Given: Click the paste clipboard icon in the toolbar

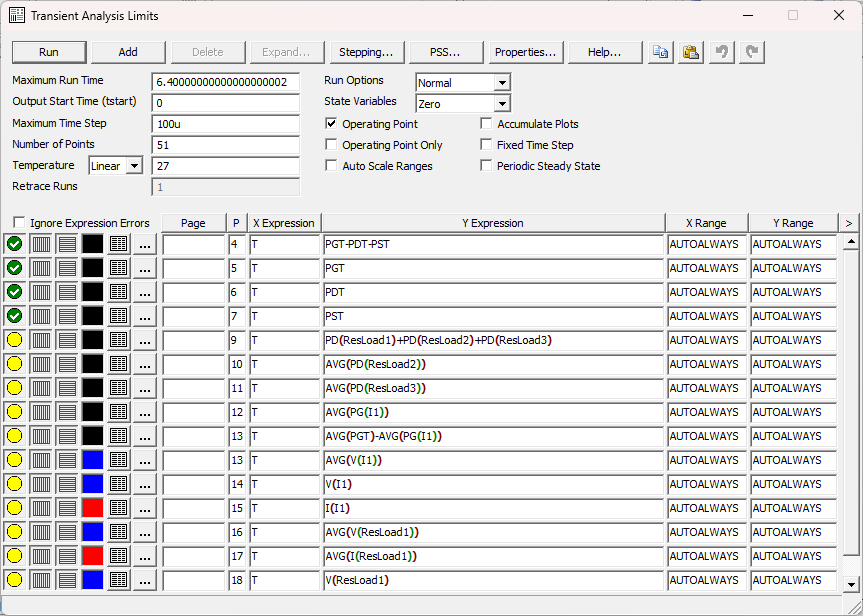Looking at the screenshot, I should tap(691, 52).
